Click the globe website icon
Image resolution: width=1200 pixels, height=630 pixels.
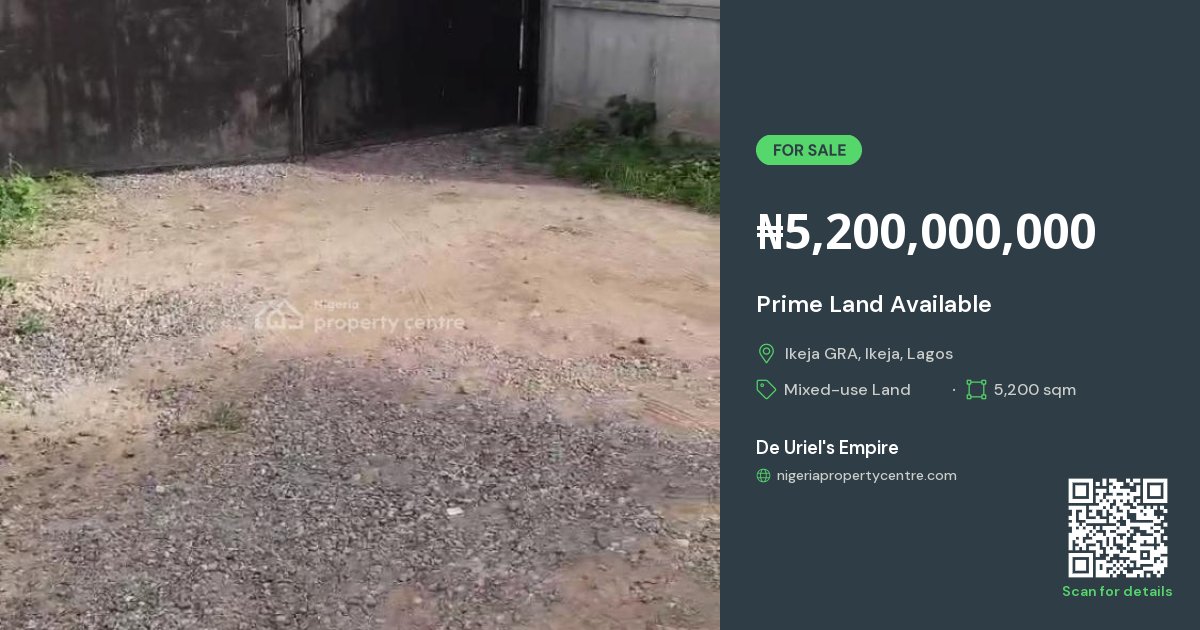[x=763, y=476]
